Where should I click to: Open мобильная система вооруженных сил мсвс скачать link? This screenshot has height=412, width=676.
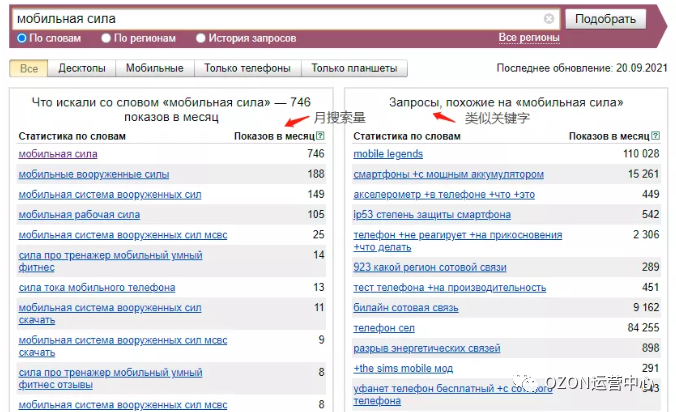pyautogui.click(x=122, y=346)
